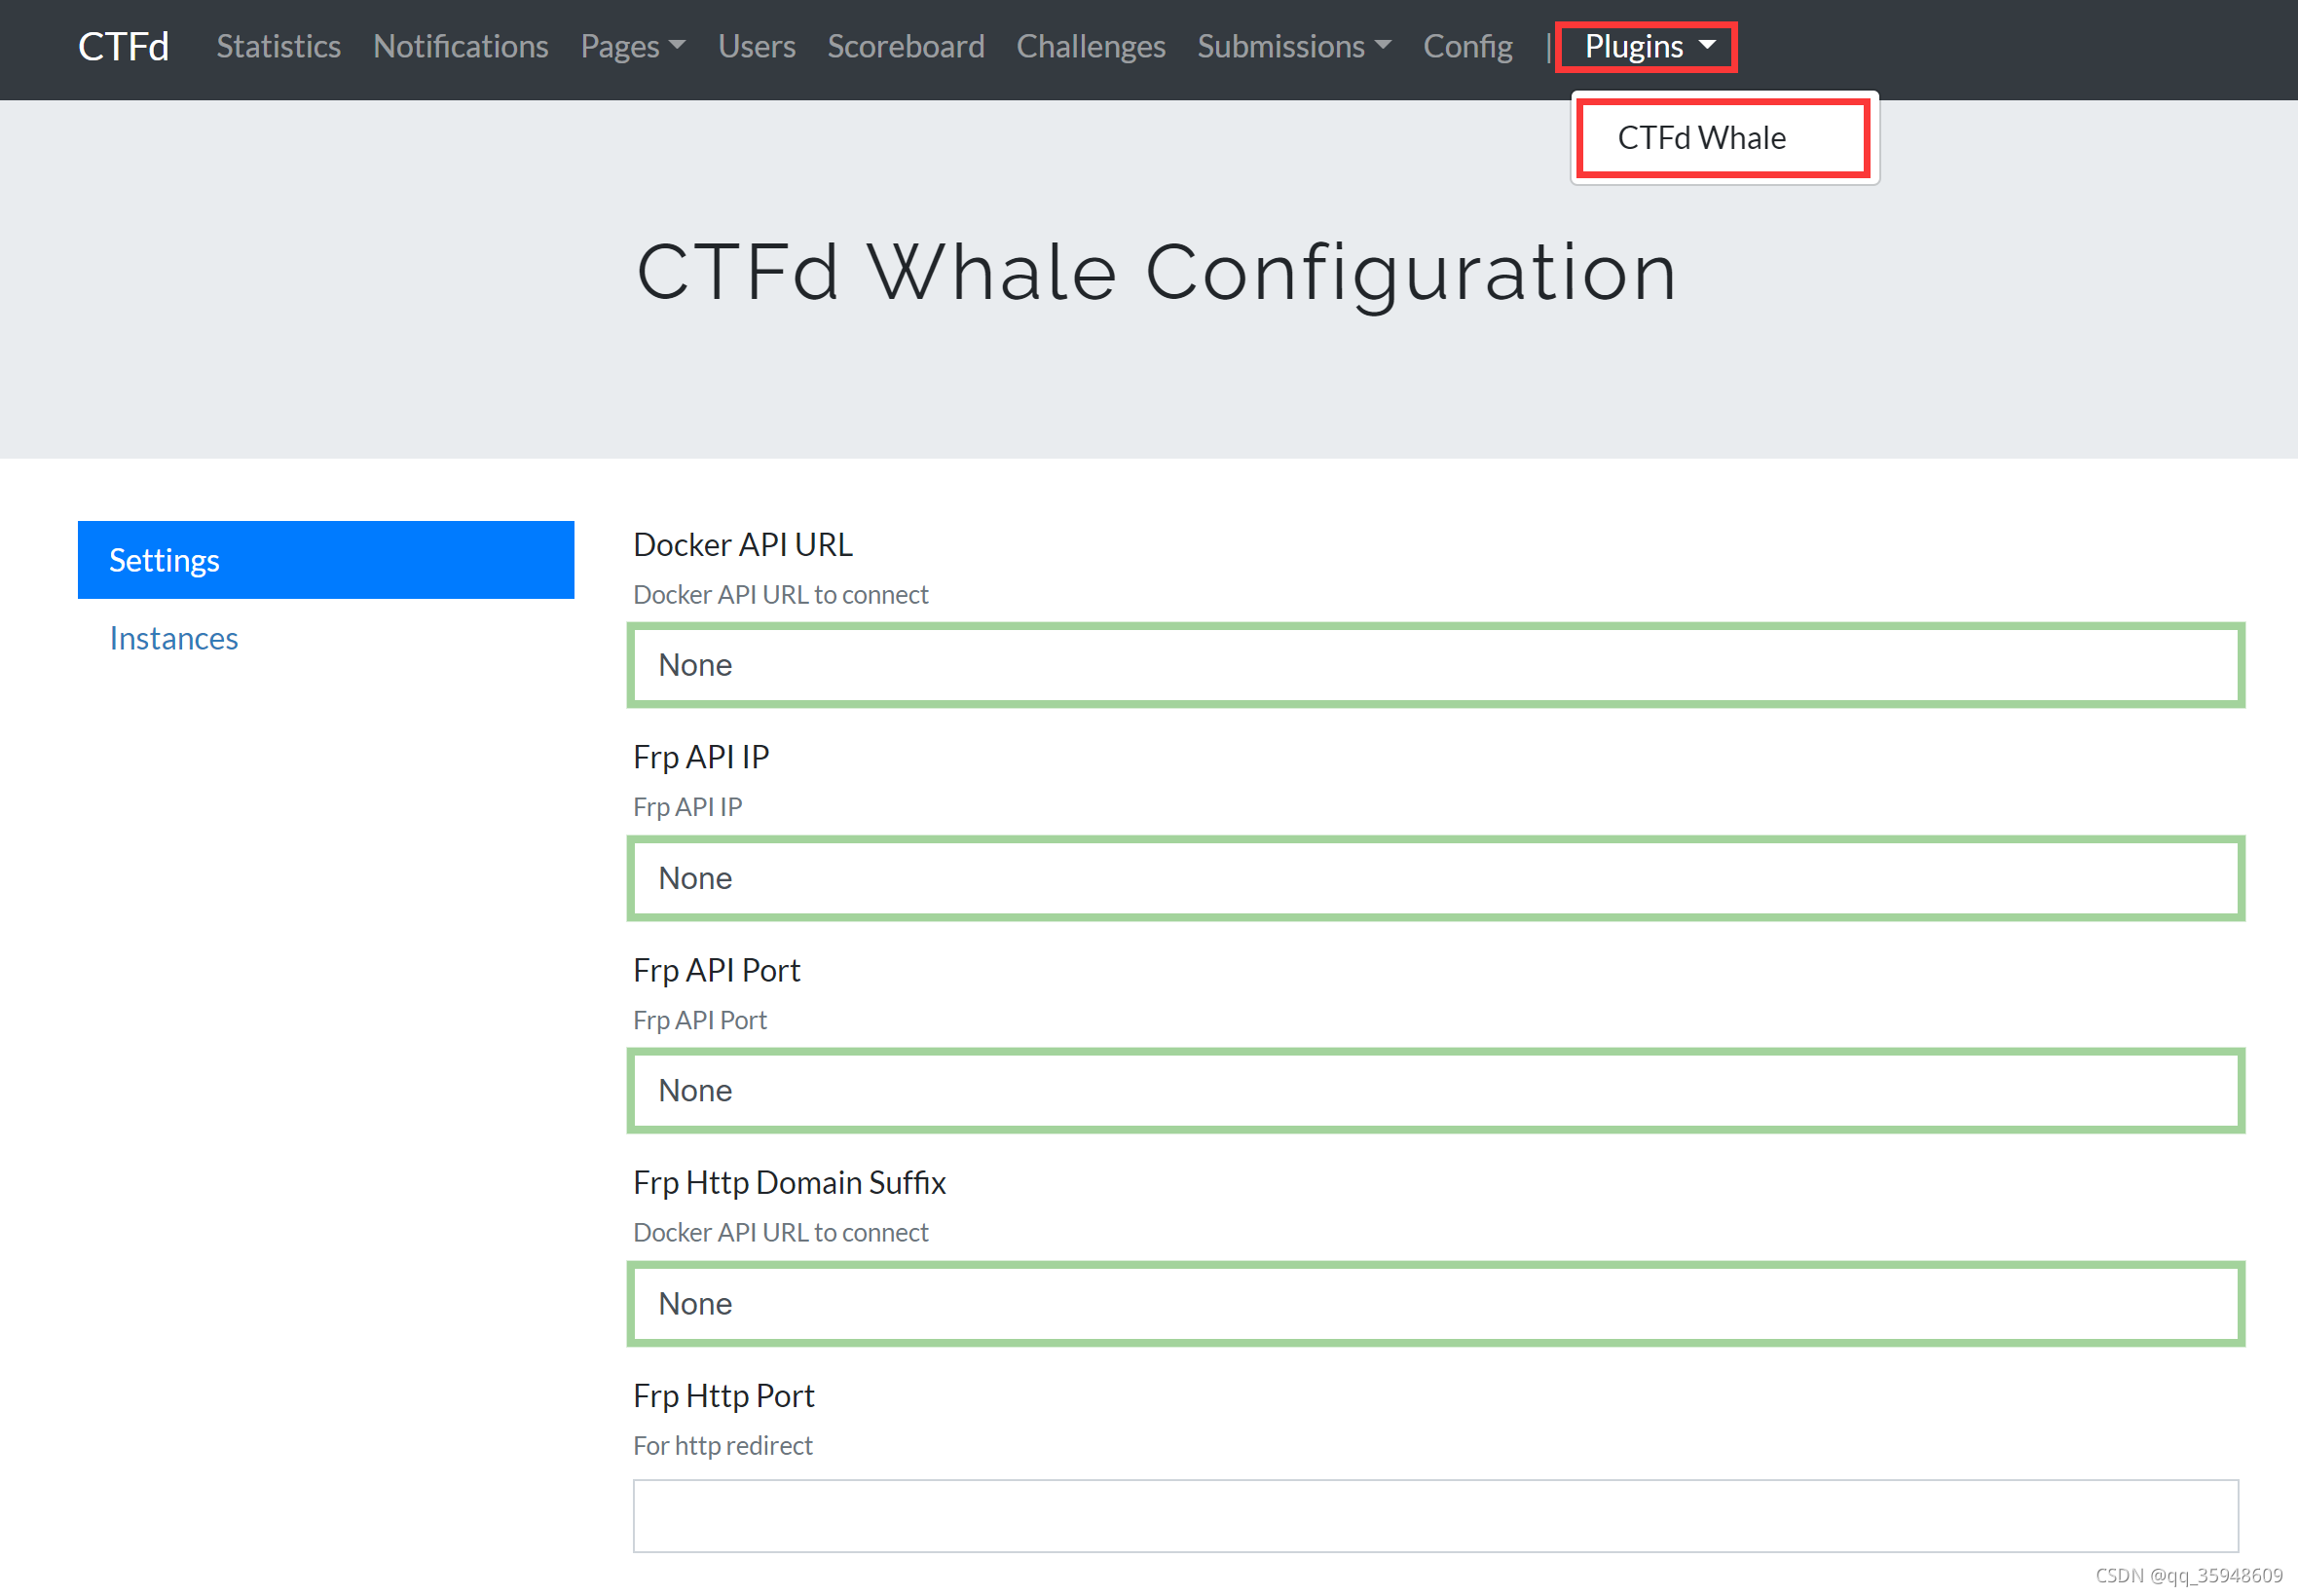Click the Frp Http Domain Suffix field

point(1435,1304)
